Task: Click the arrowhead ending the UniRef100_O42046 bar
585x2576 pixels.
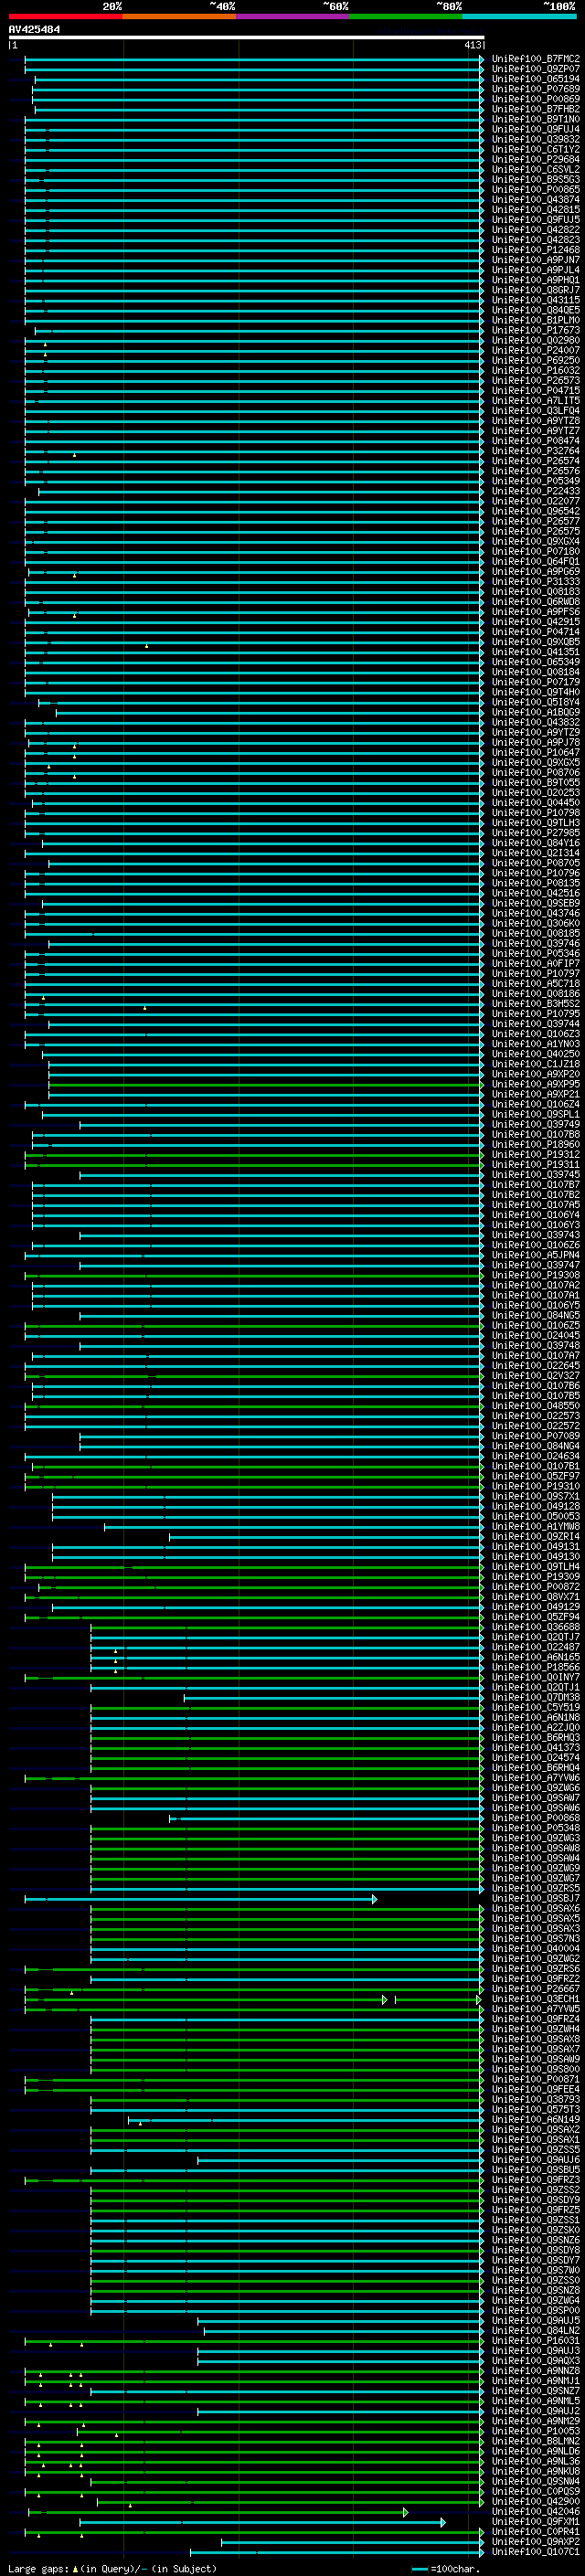Action: point(406,2513)
